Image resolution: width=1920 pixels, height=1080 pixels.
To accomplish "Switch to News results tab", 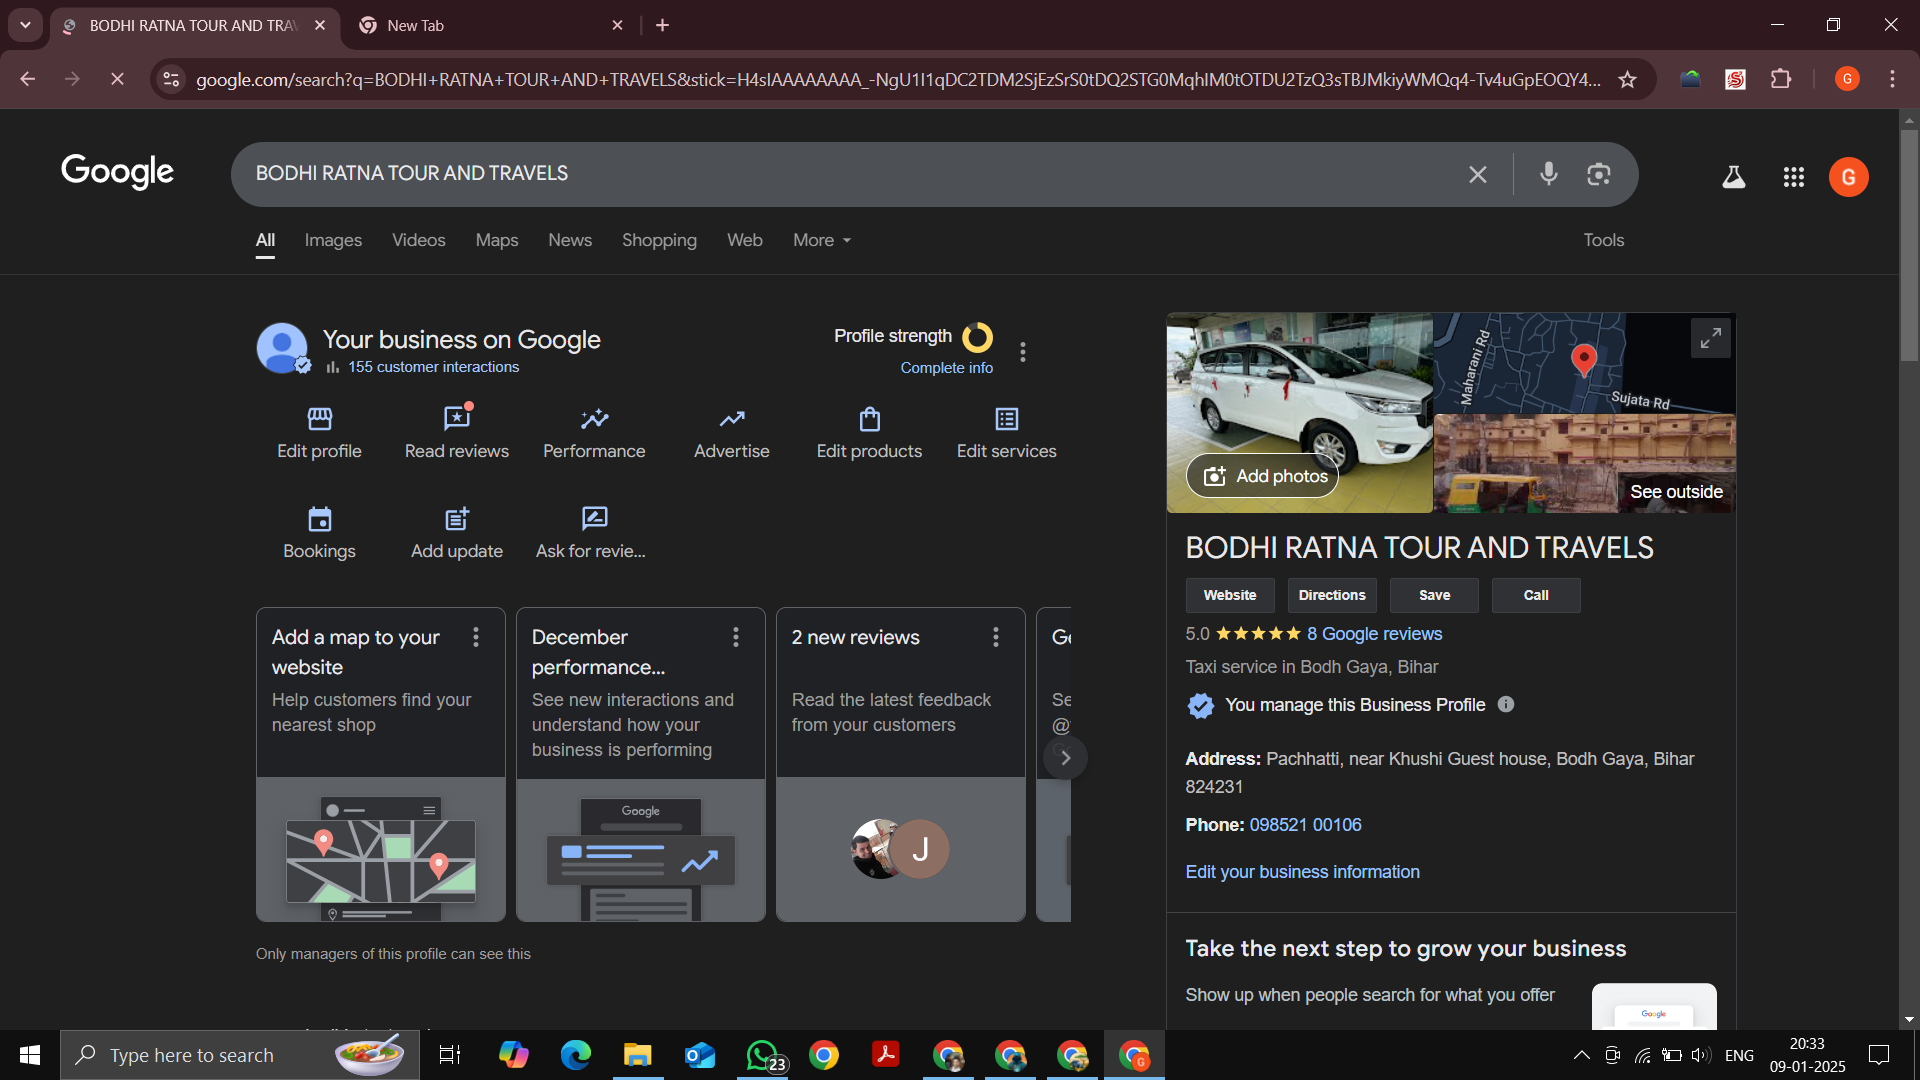I will point(570,241).
